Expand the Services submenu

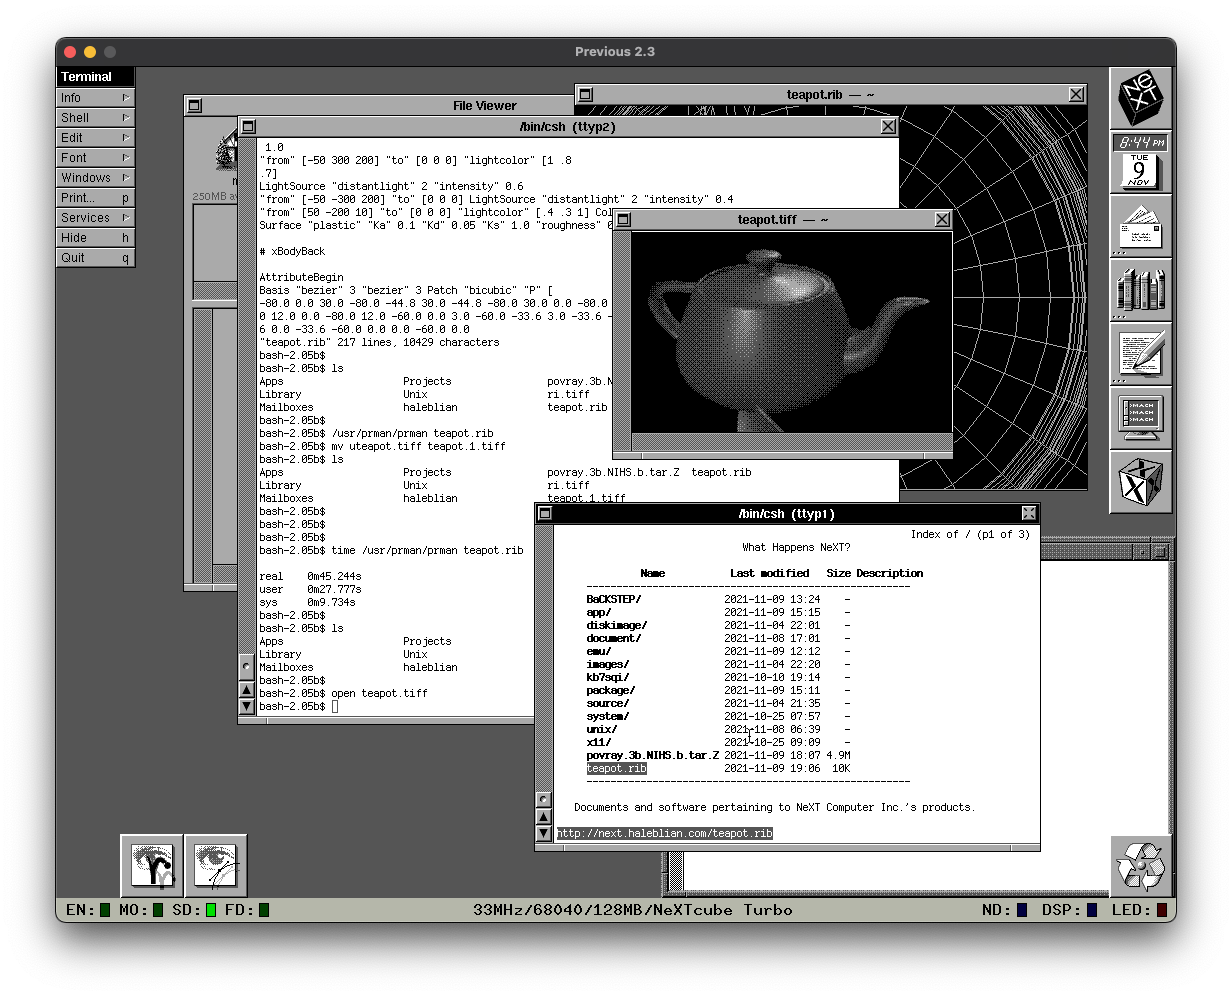point(94,217)
